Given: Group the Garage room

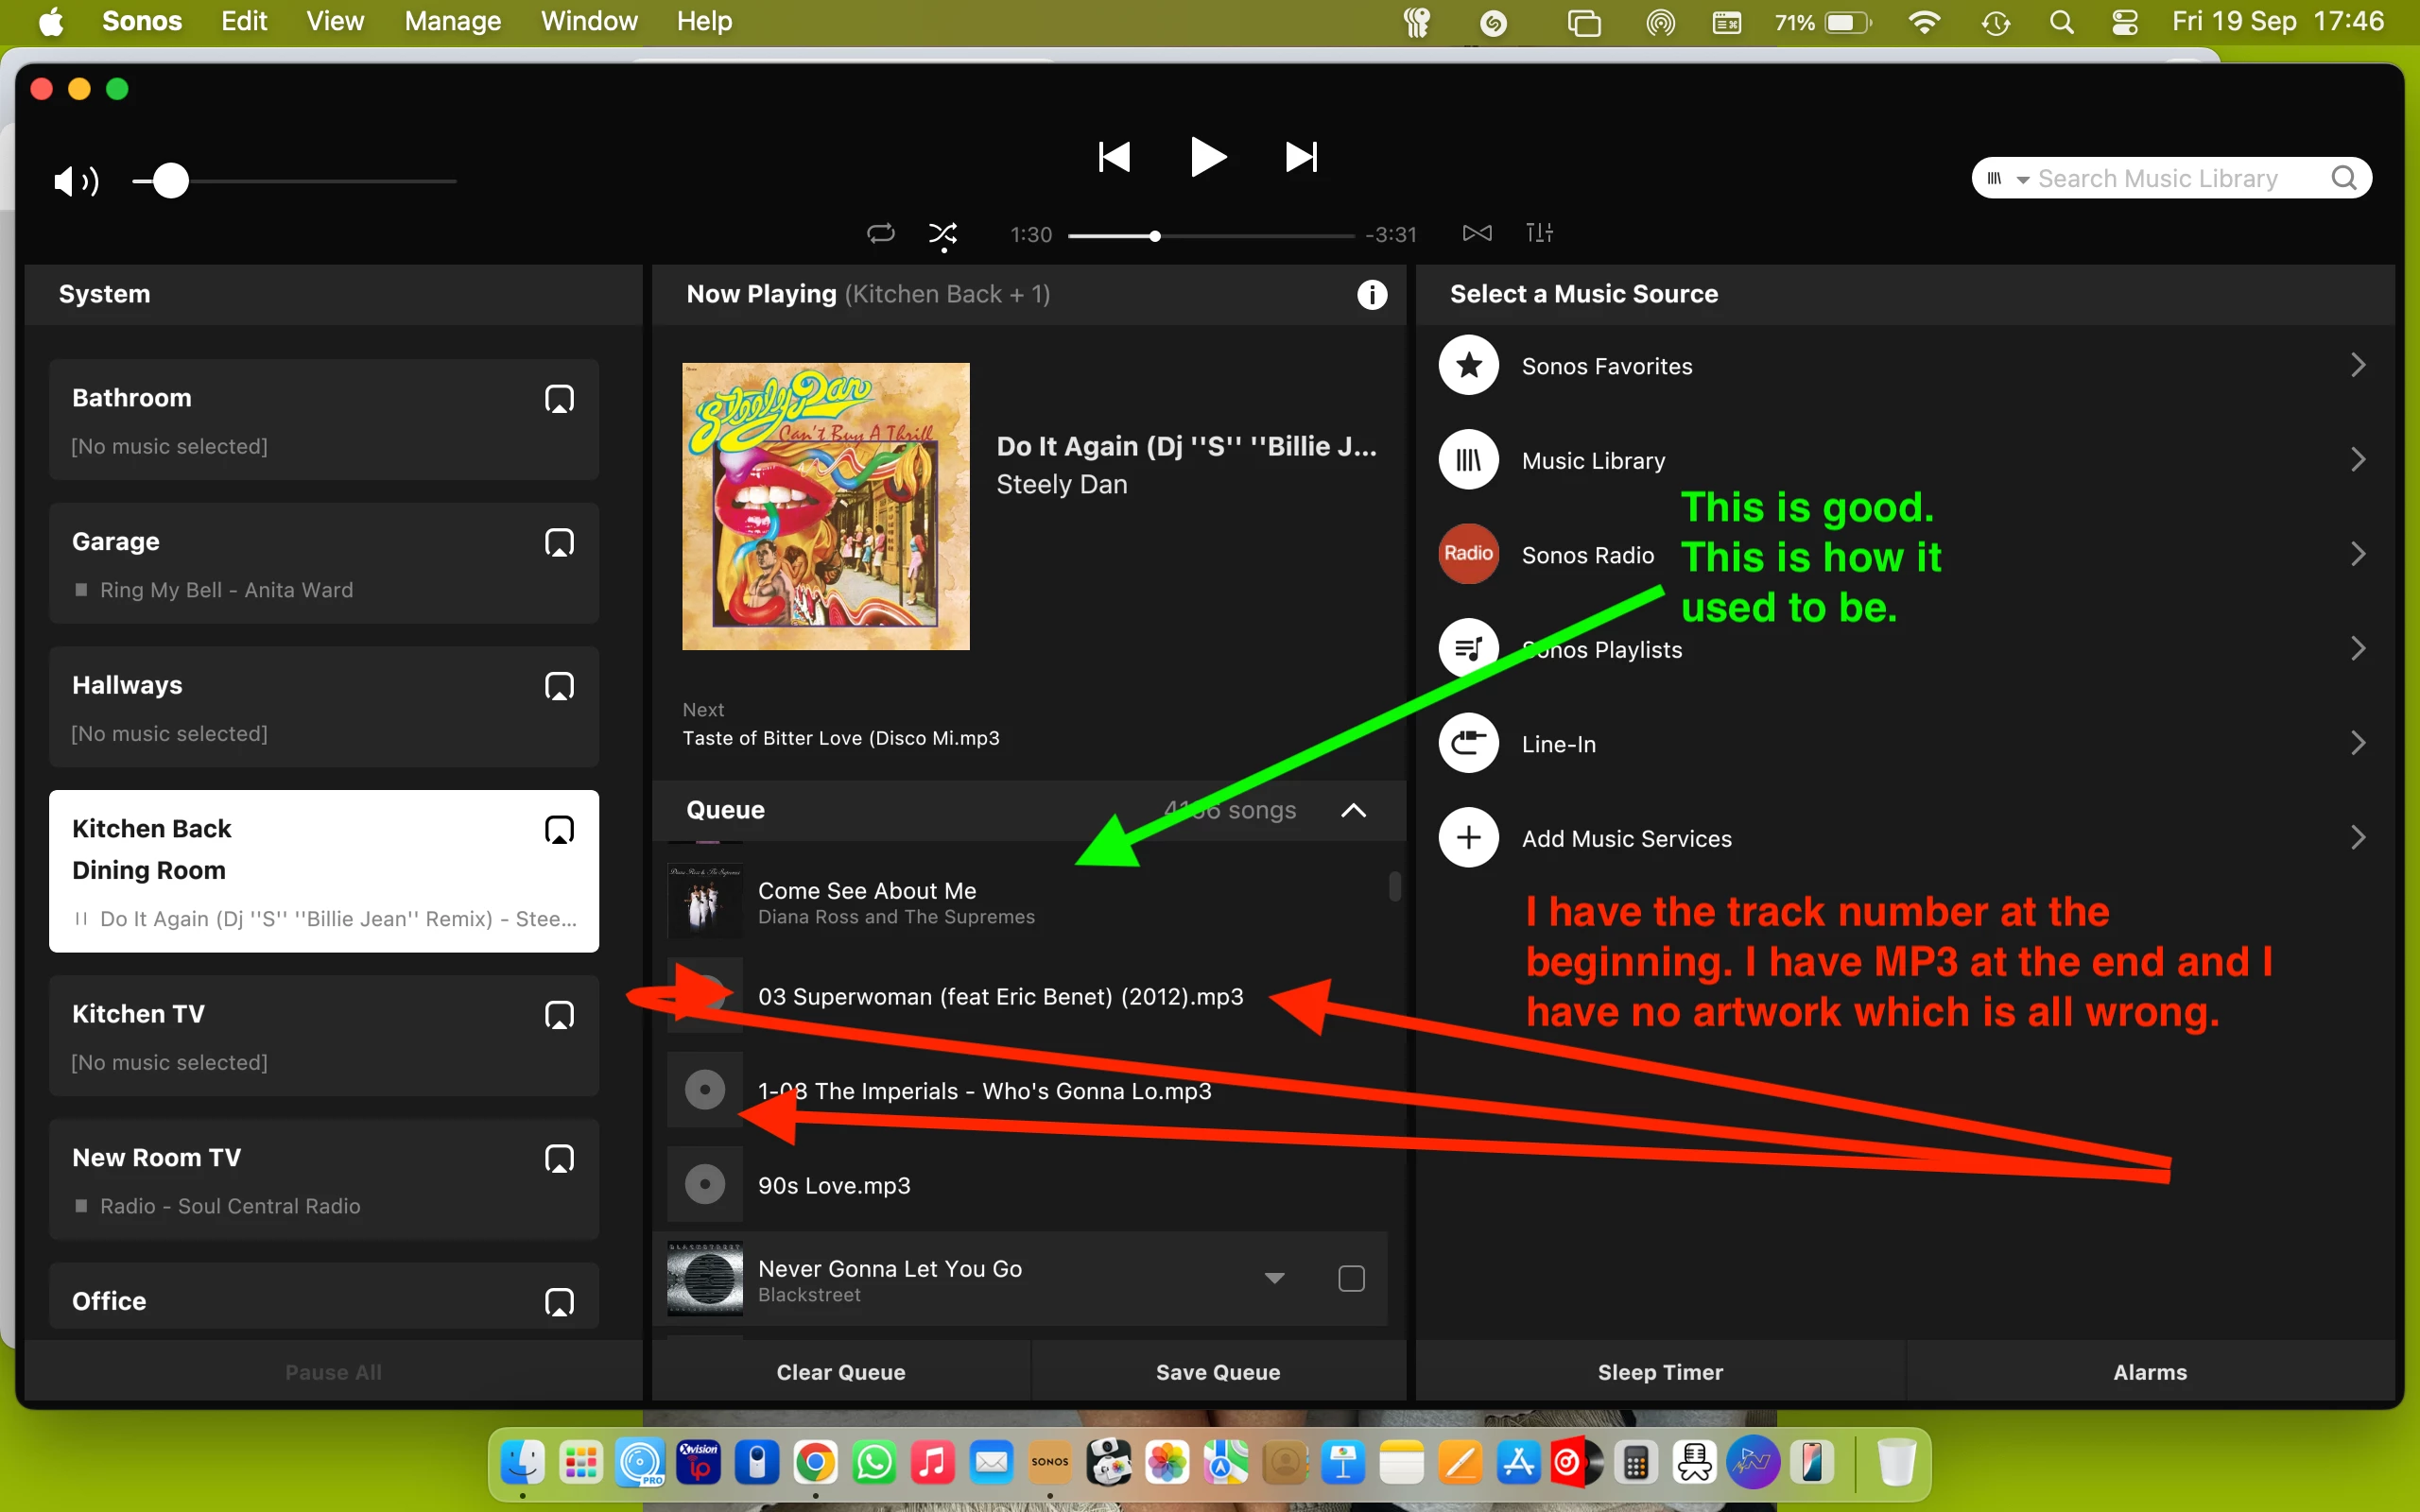Looking at the screenshot, I should (x=559, y=543).
